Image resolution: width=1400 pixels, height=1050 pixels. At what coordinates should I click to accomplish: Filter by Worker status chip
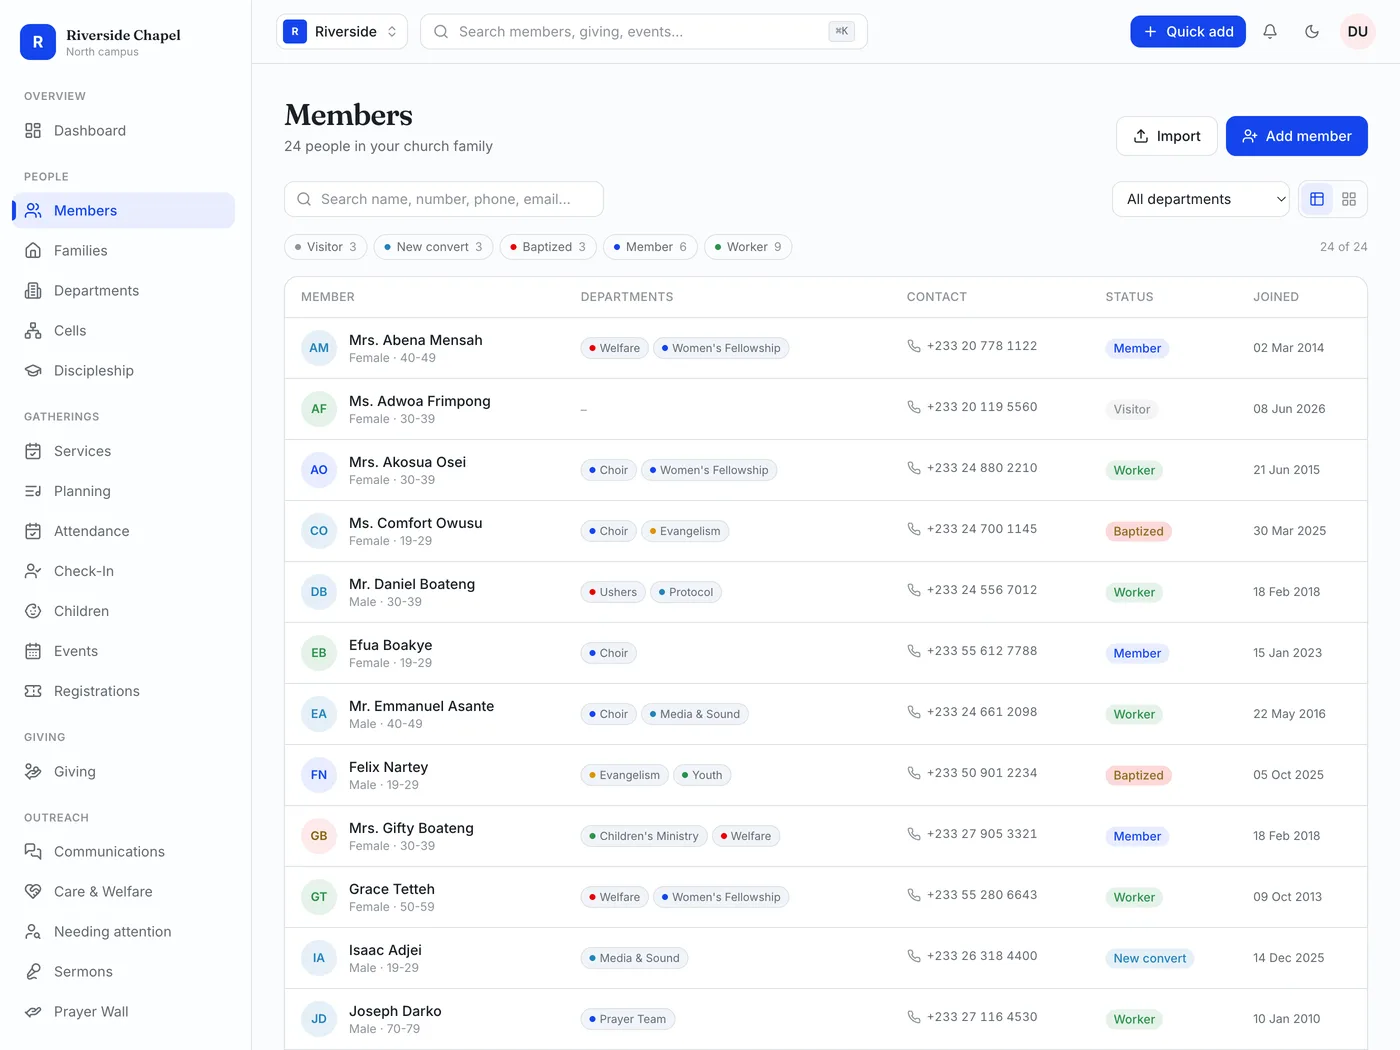[x=748, y=247]
